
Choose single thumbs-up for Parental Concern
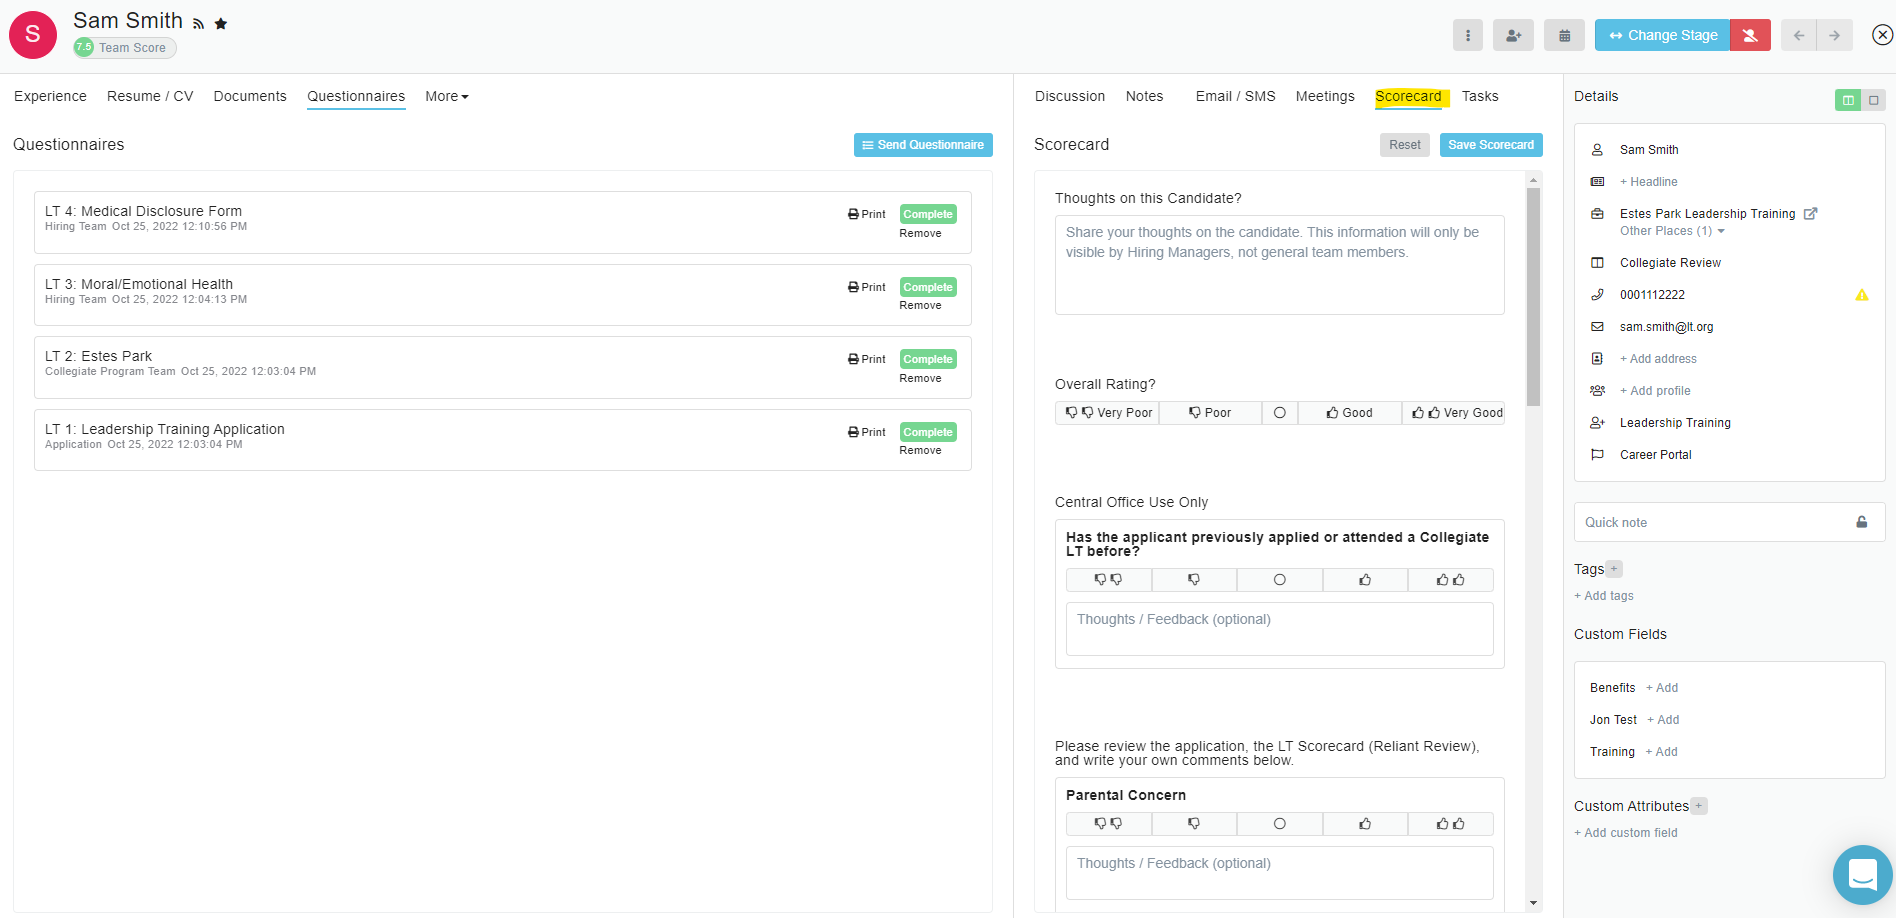1365,824
